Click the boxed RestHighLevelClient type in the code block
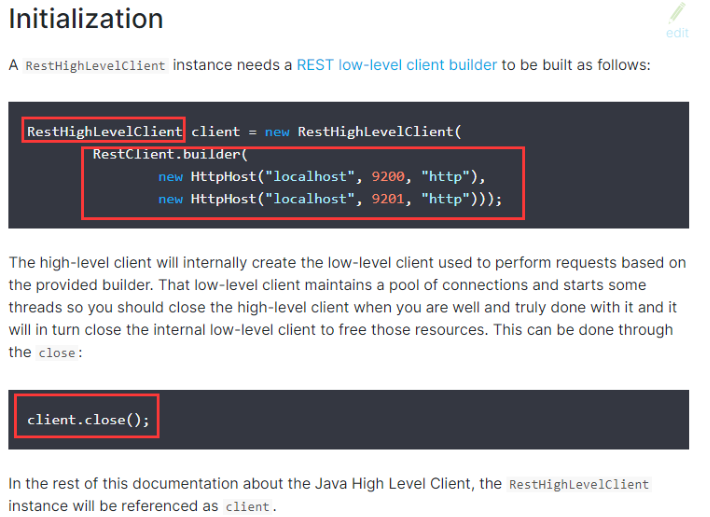 [104, 131]
